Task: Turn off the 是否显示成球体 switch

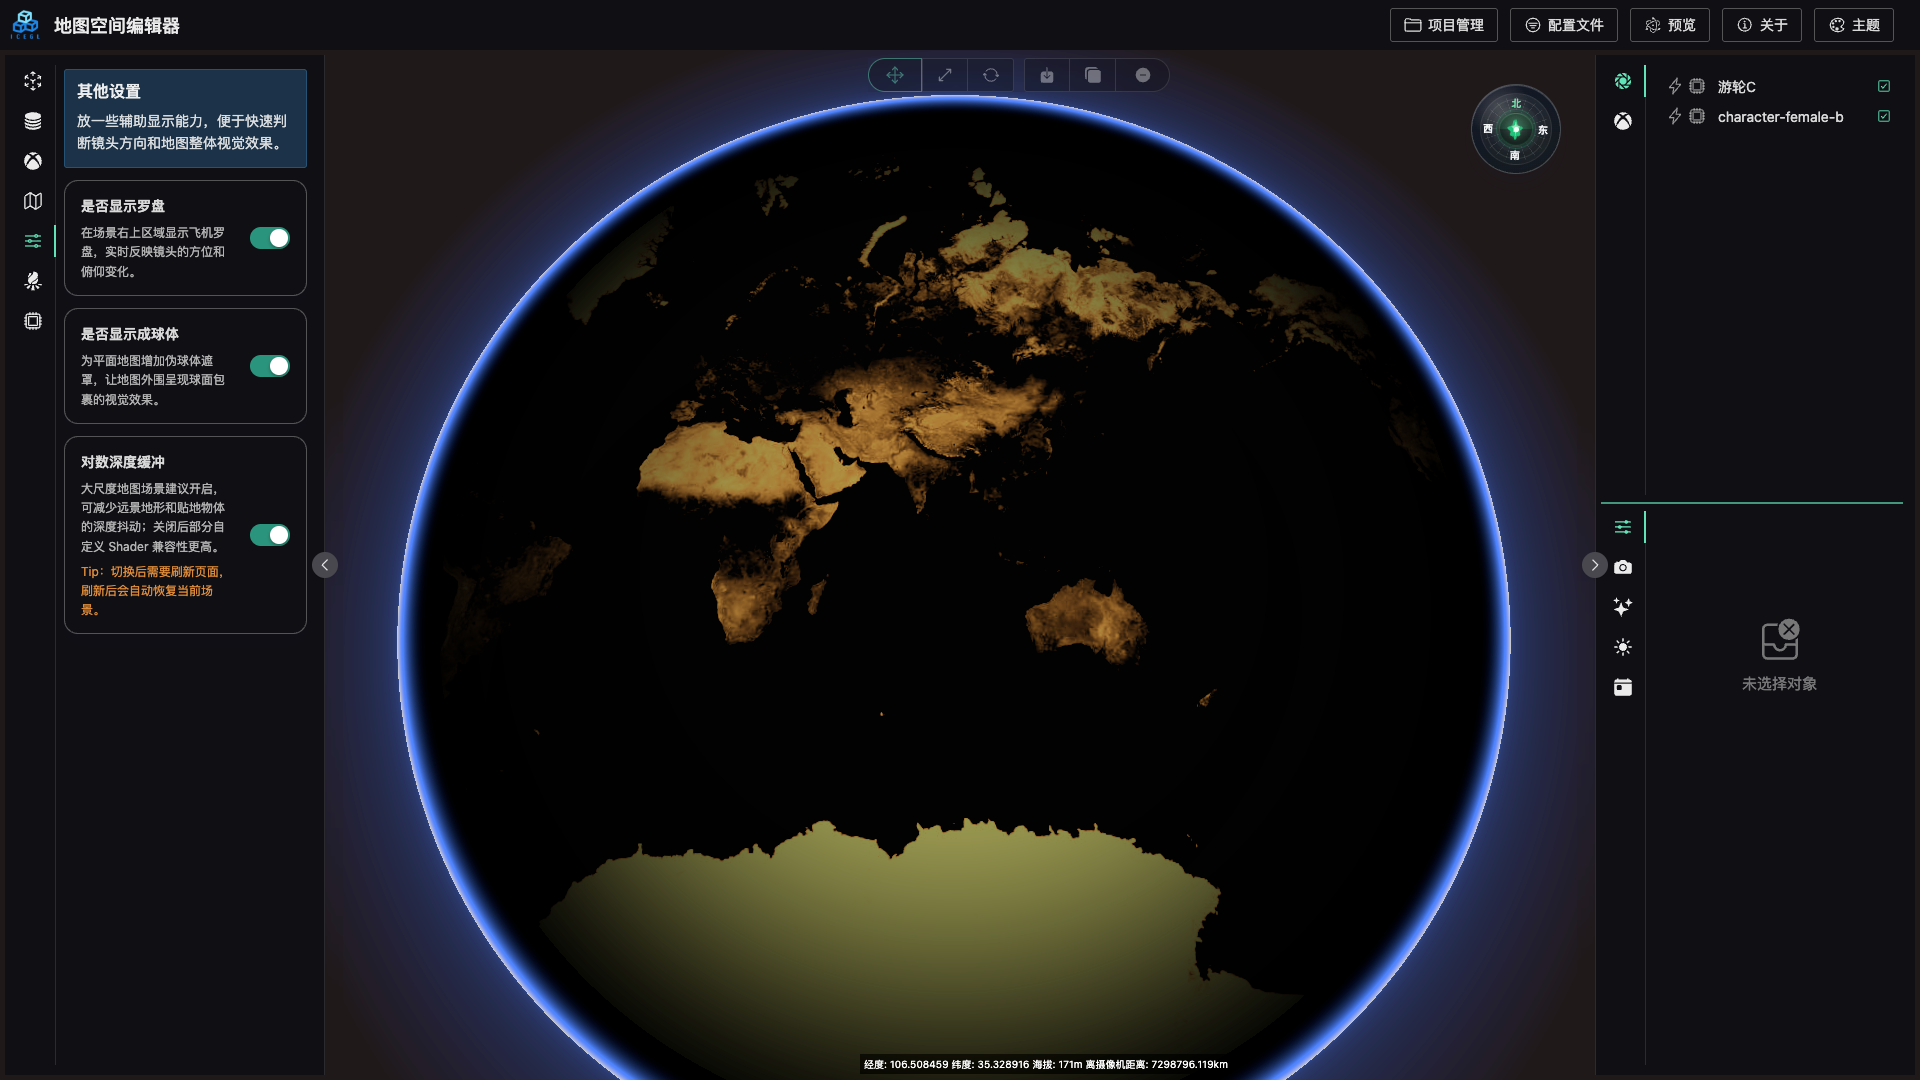Action: (269, 366)
